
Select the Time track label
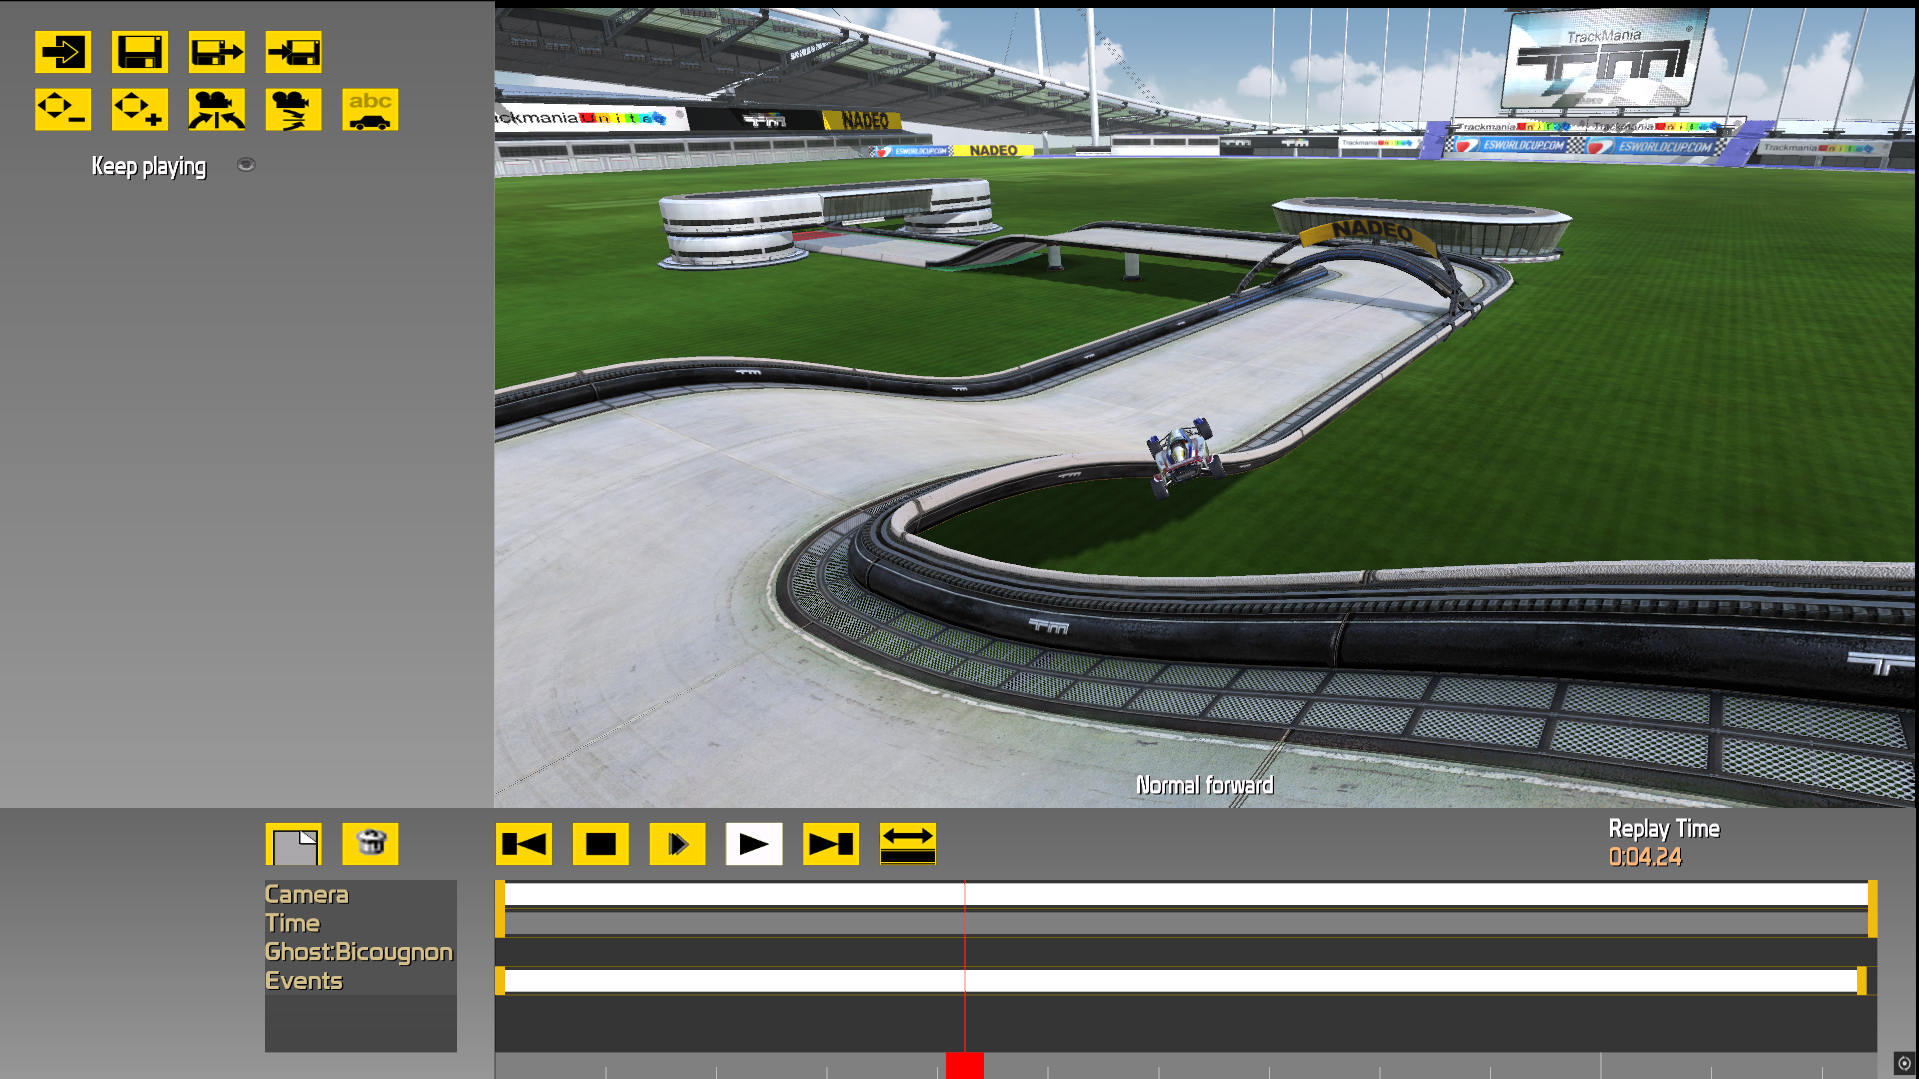click(293, 923)
